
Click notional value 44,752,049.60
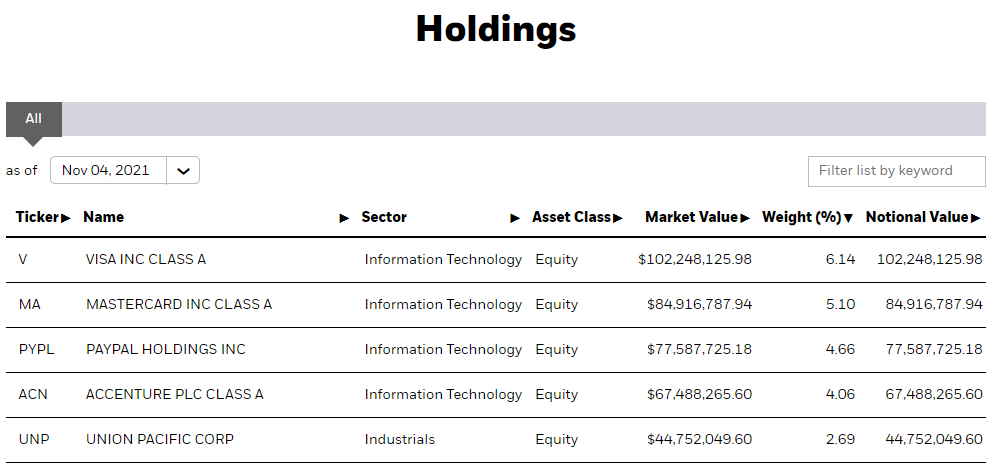click(934, 440)
